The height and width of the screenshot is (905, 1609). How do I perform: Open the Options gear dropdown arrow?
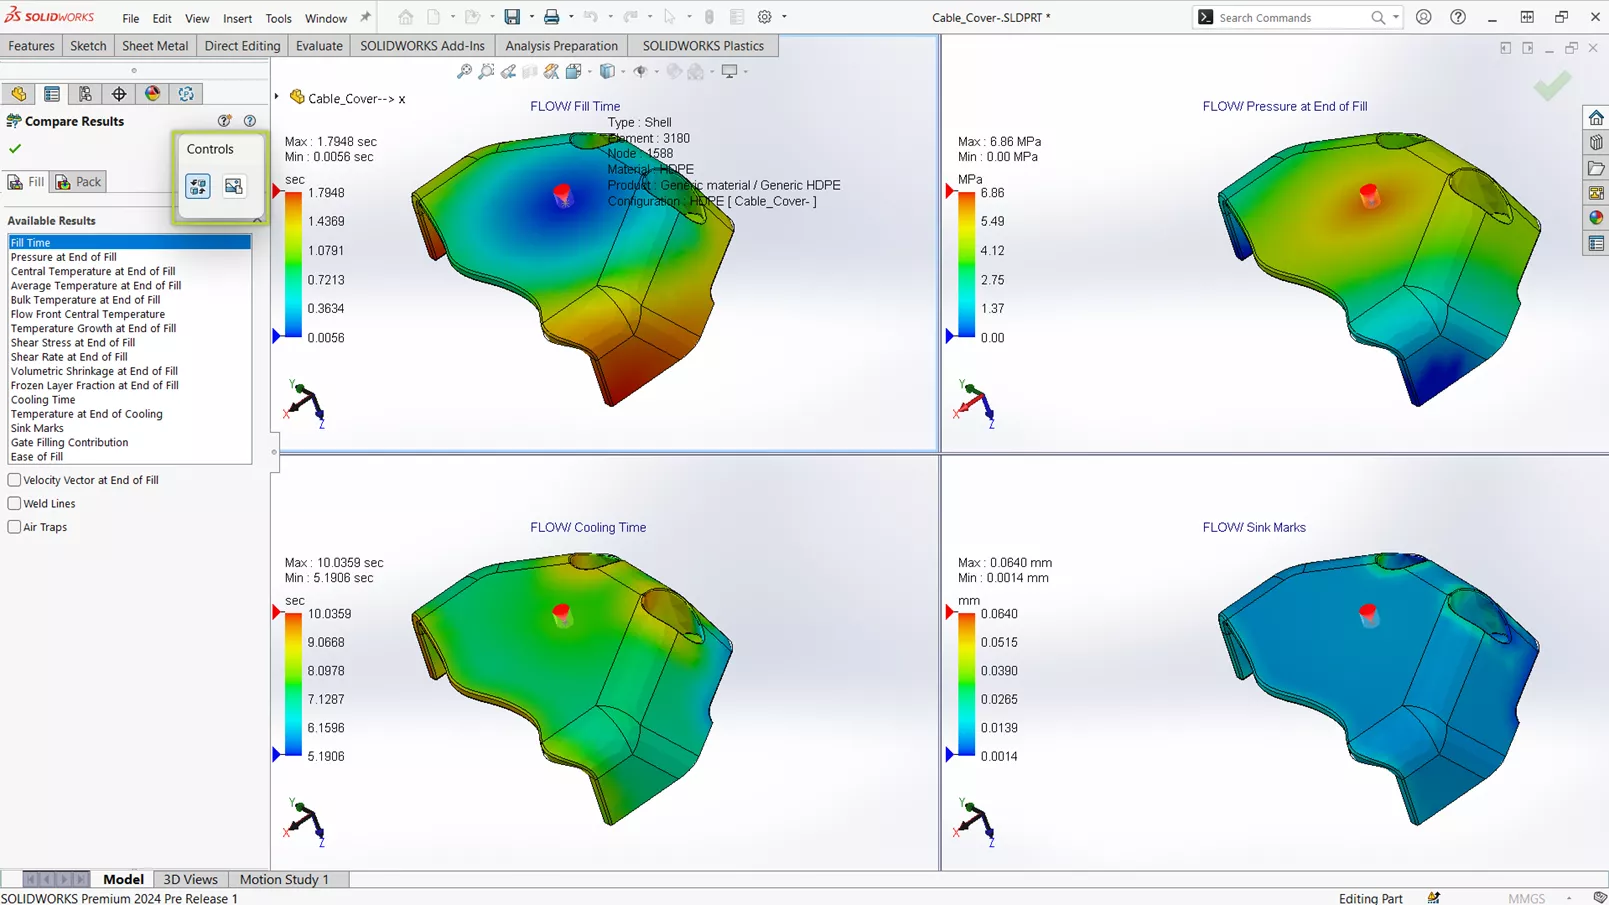tap(784, 17)
